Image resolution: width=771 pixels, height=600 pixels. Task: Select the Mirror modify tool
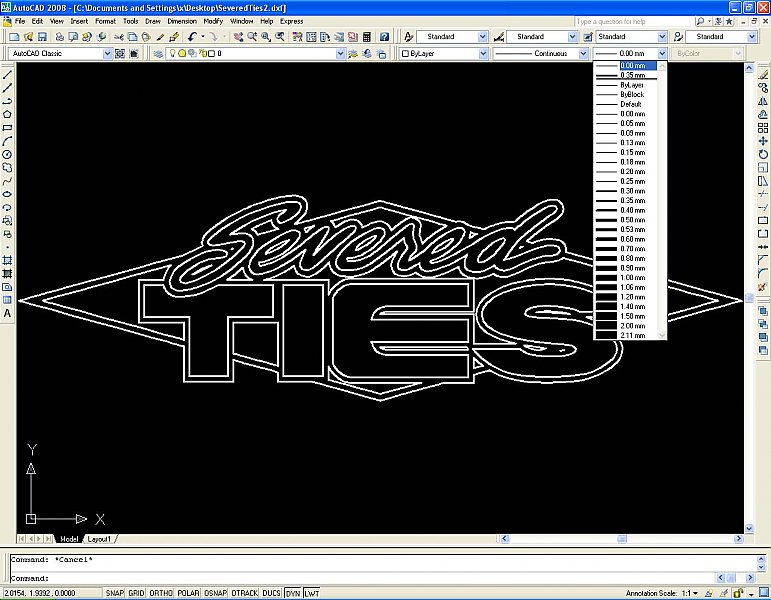point(763,101)
